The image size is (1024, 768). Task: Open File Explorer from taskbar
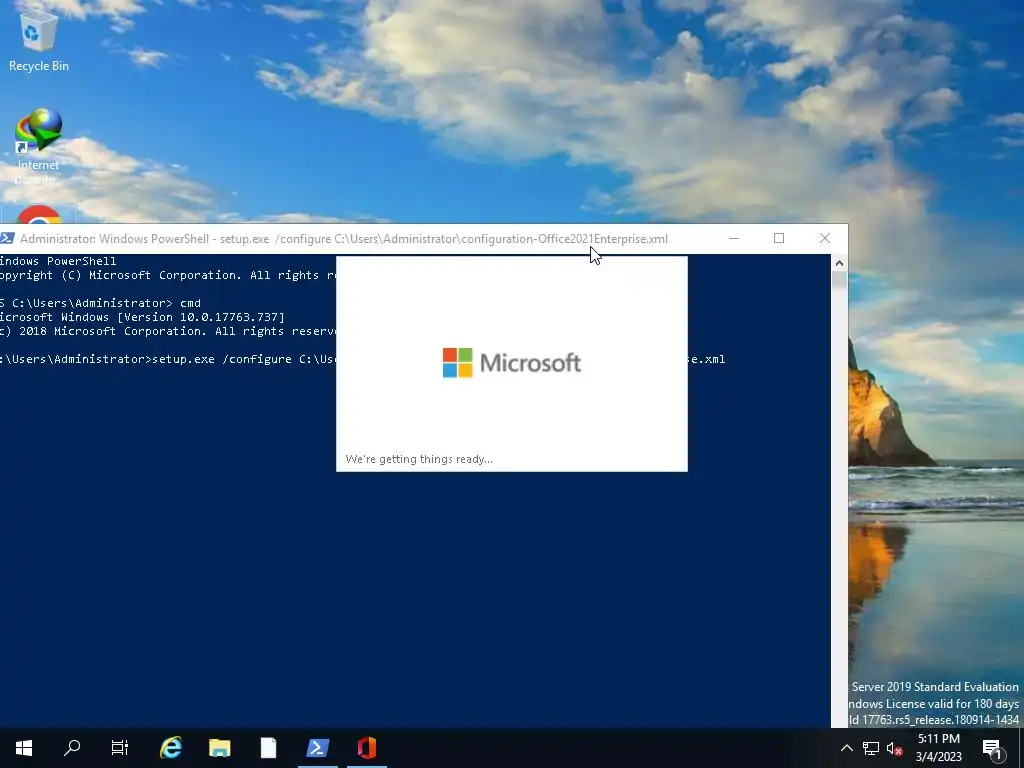pos(219,748)
